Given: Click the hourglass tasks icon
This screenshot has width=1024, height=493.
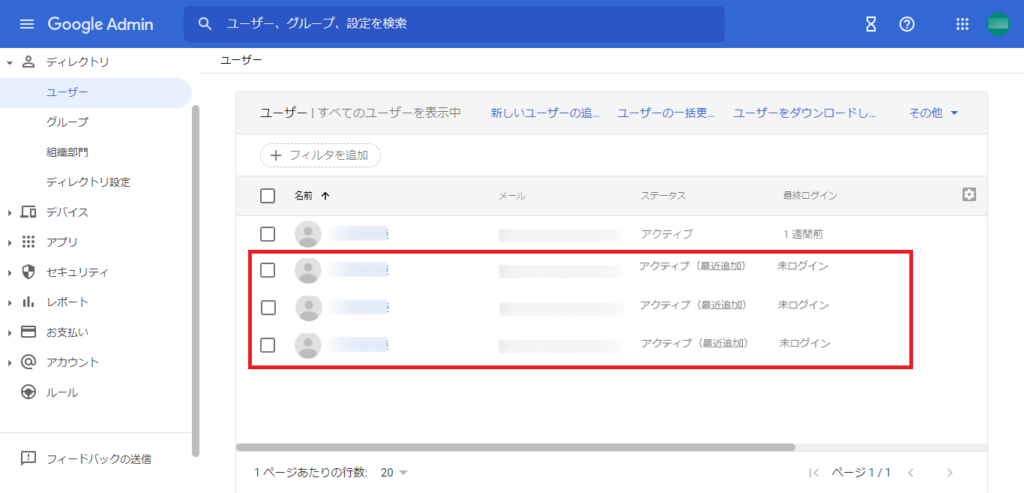Looking at the screenshot, I should tap(871, 24).
